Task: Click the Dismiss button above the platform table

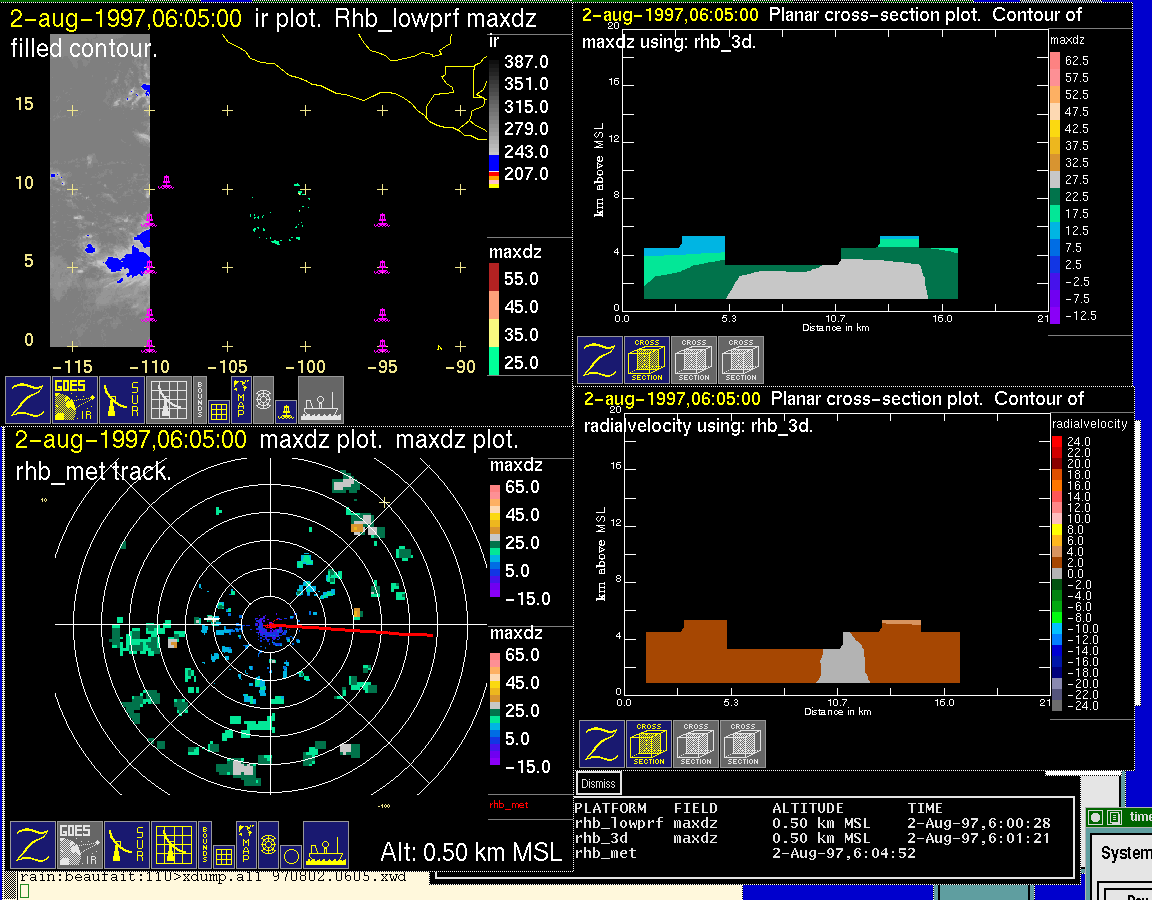Action: [x=599, y=784]
